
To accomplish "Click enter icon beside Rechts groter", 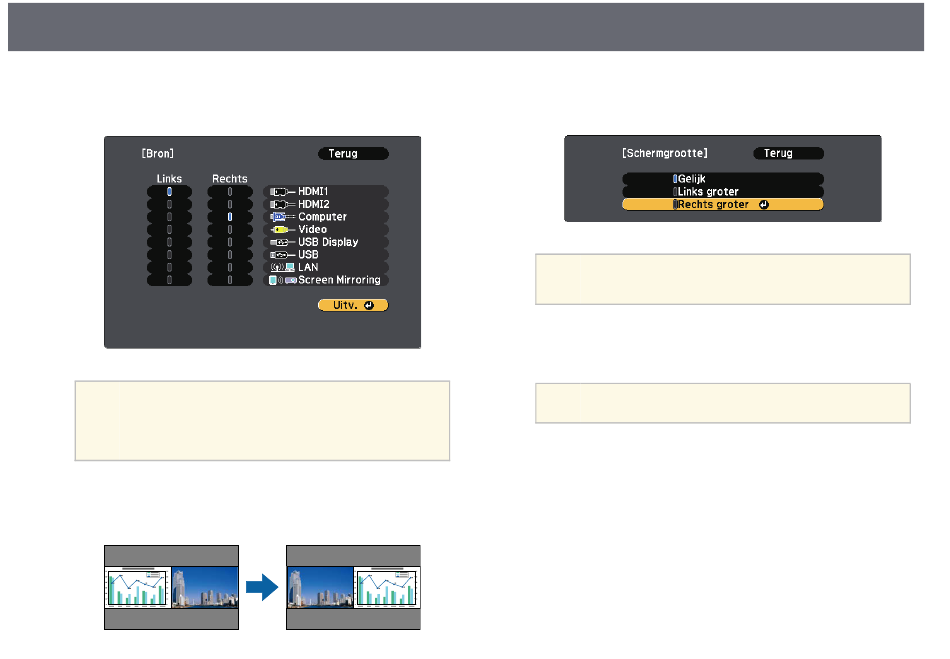I will 764,205.
